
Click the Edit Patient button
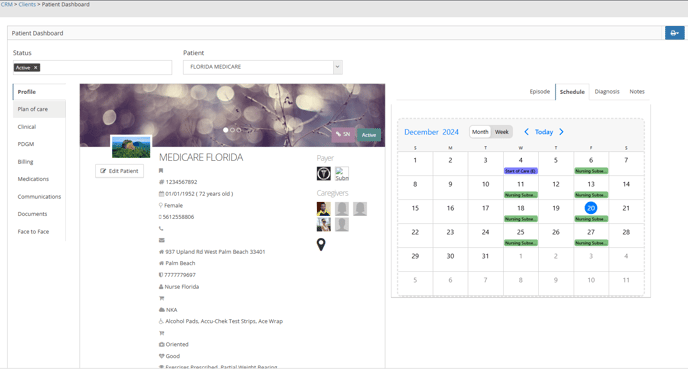[119, 171]
